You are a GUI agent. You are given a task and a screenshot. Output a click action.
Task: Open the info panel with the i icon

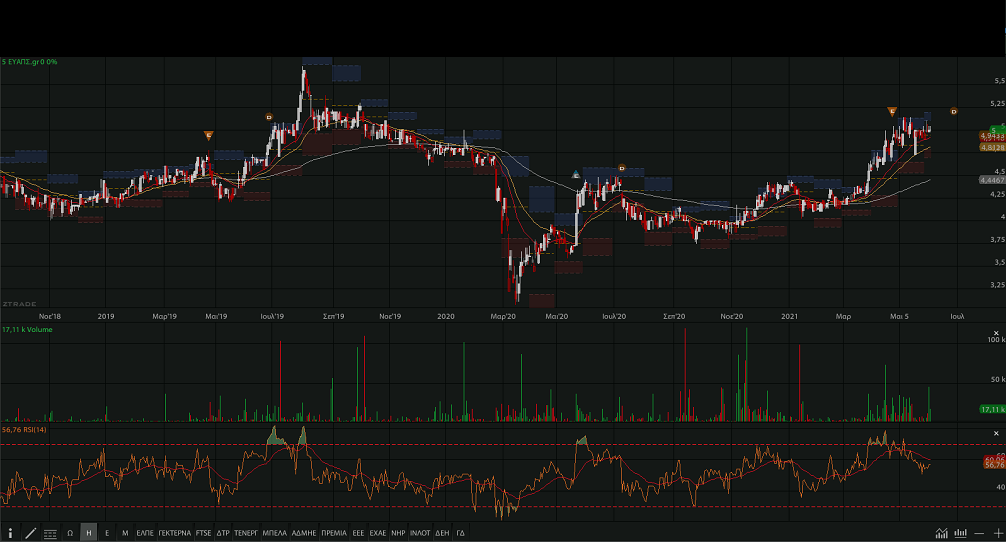(10, 533)
